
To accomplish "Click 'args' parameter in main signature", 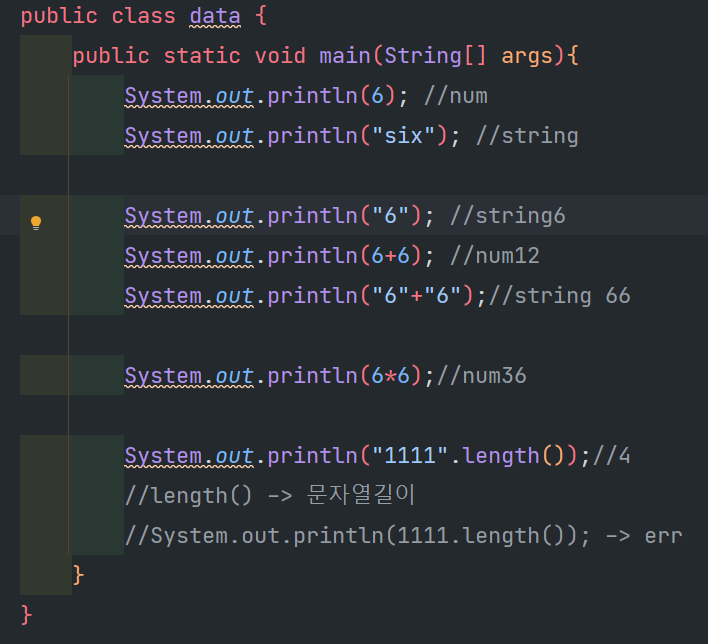I will coord(527,57).
